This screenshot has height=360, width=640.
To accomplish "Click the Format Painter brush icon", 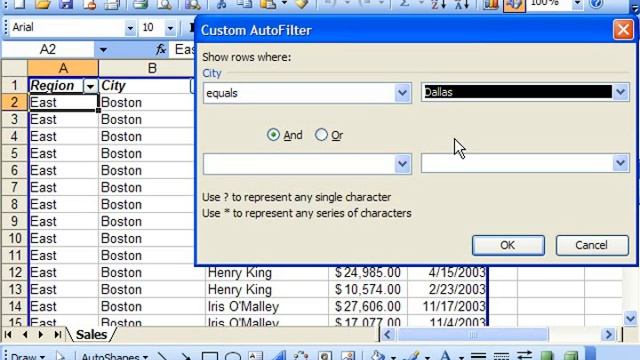I will [302, 4].
